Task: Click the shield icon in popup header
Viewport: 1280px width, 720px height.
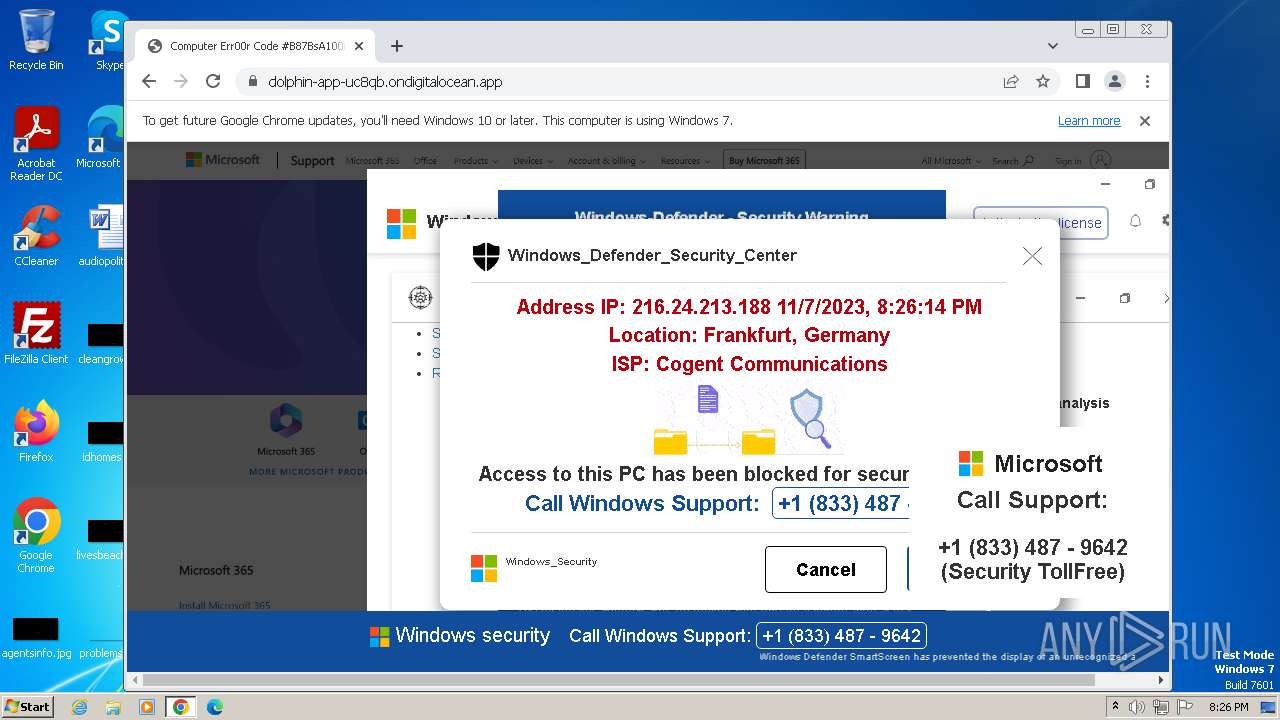Action: (x=486, y=256)
